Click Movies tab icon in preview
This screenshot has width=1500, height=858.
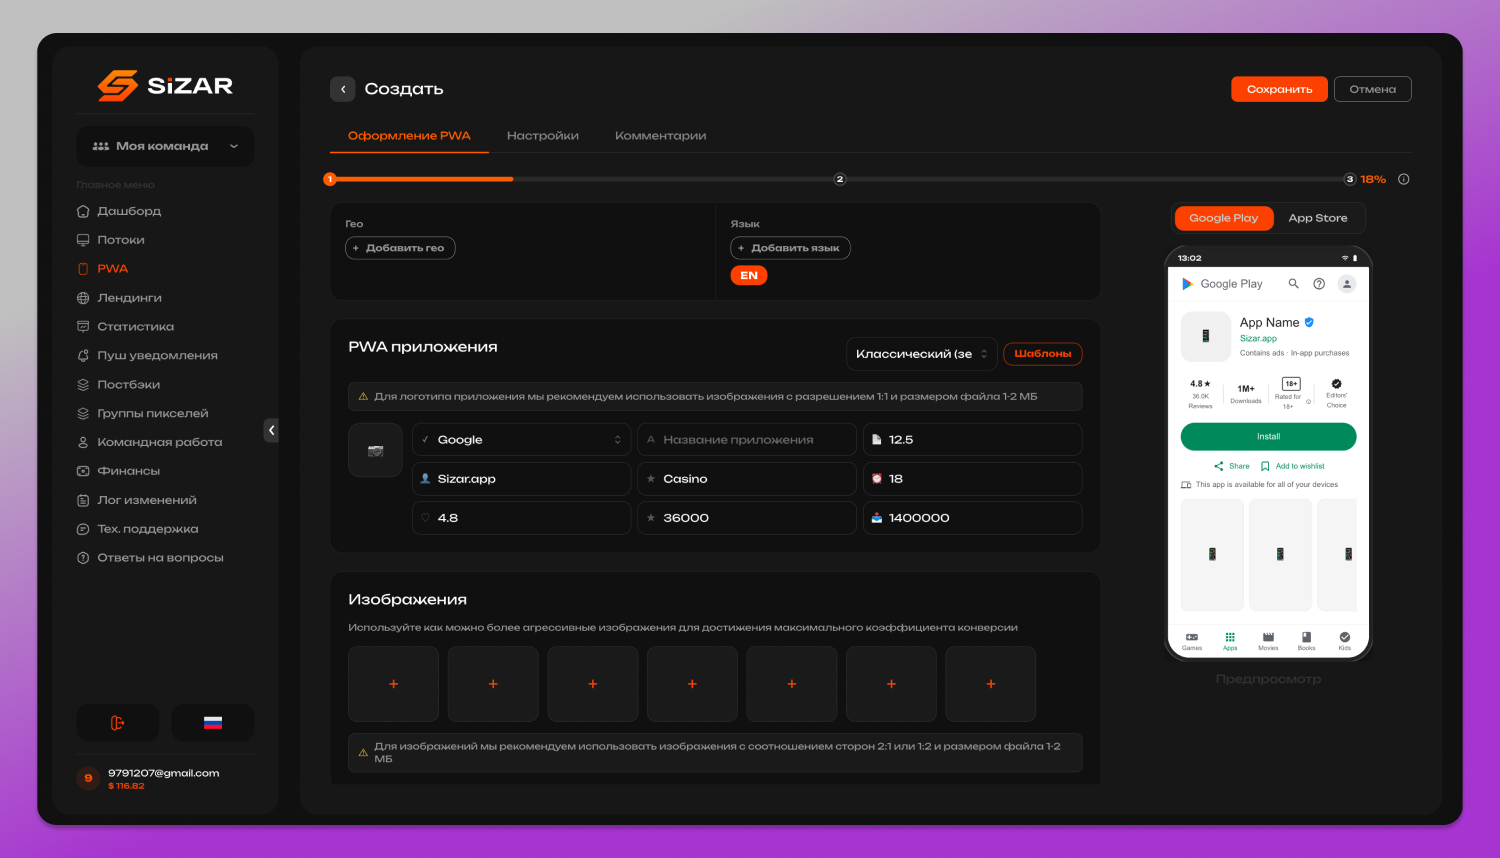[x=1268, y=641]
